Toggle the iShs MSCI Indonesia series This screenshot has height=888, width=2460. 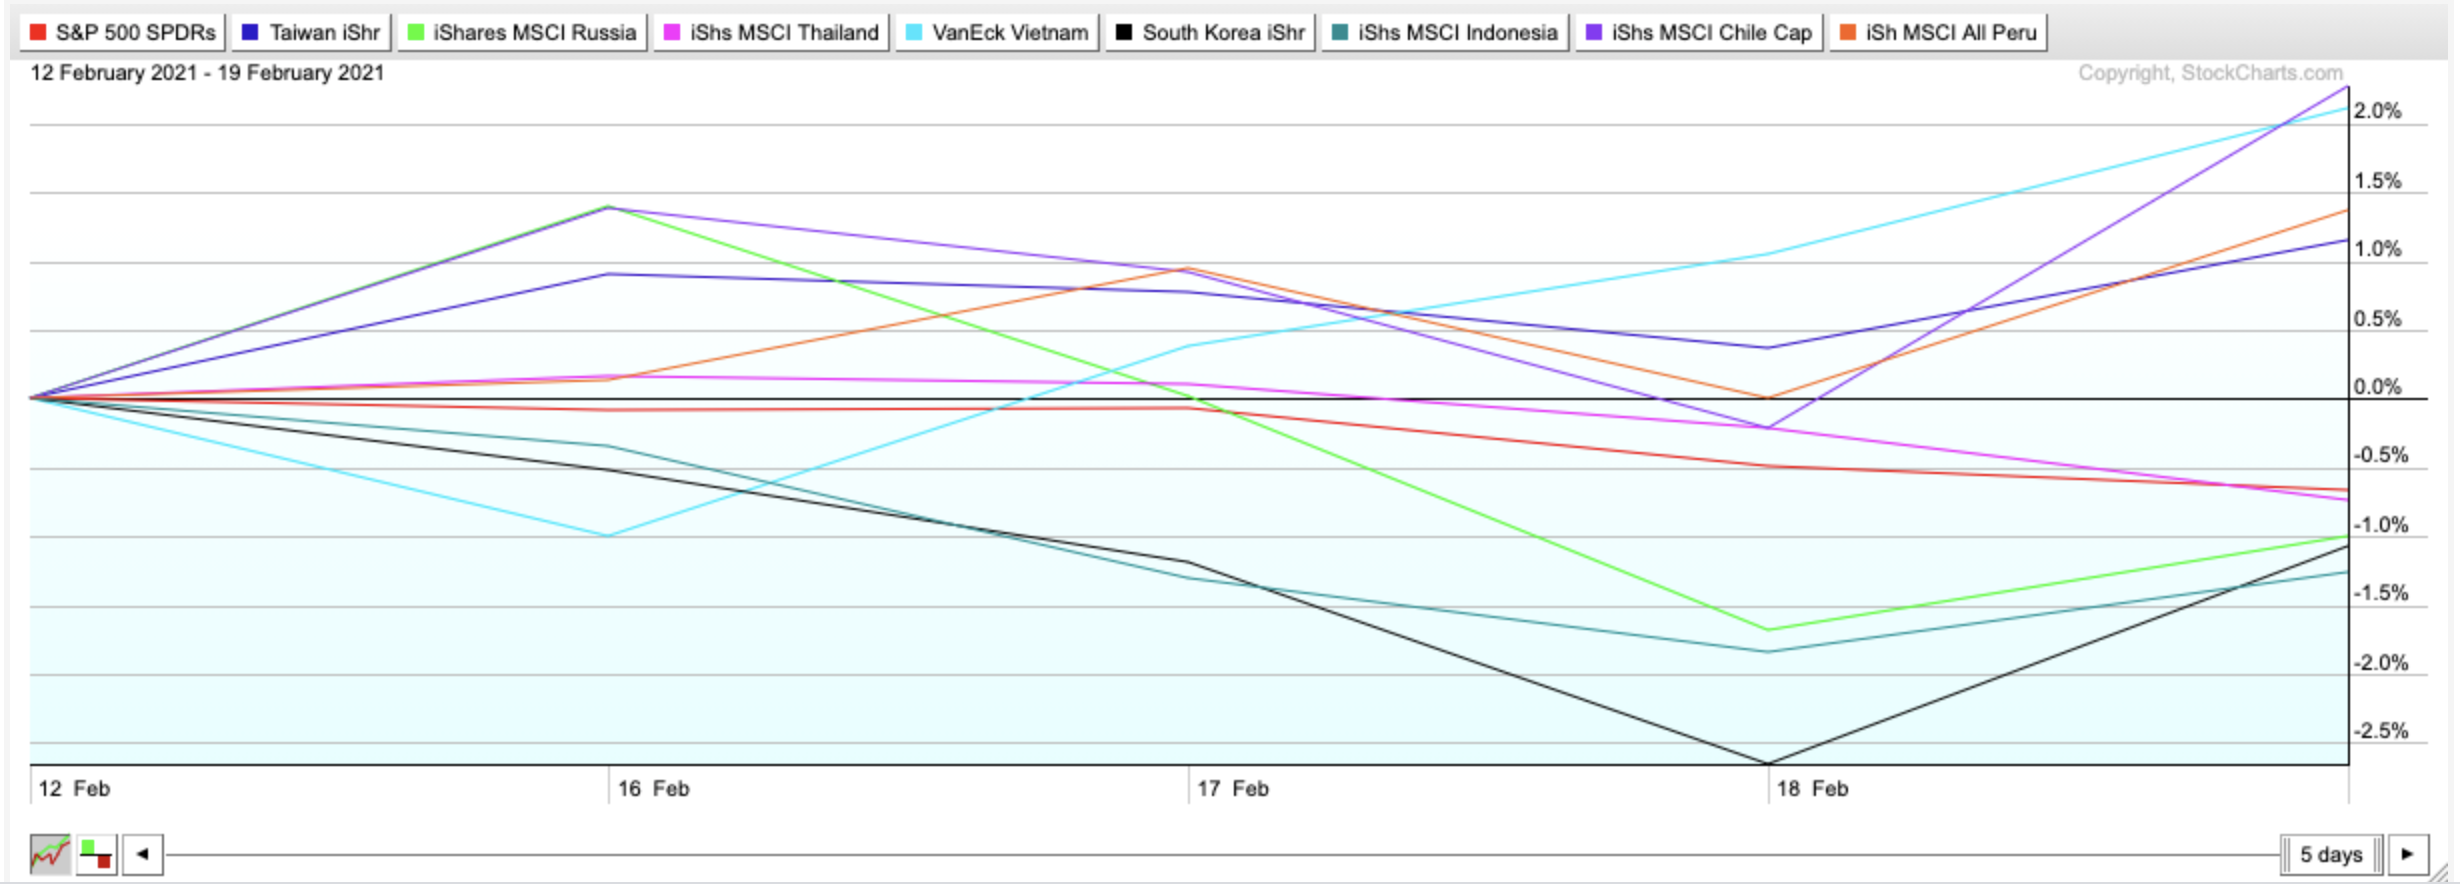pos(1445,32)
